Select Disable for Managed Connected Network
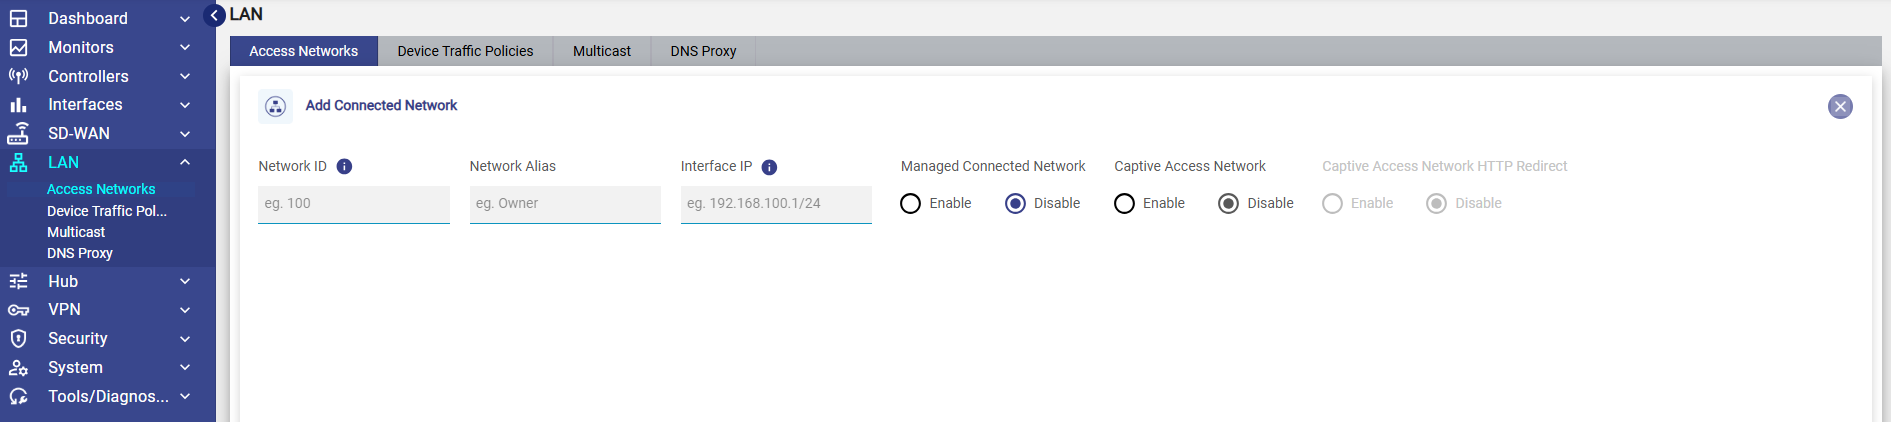 tap(1015, 204)
